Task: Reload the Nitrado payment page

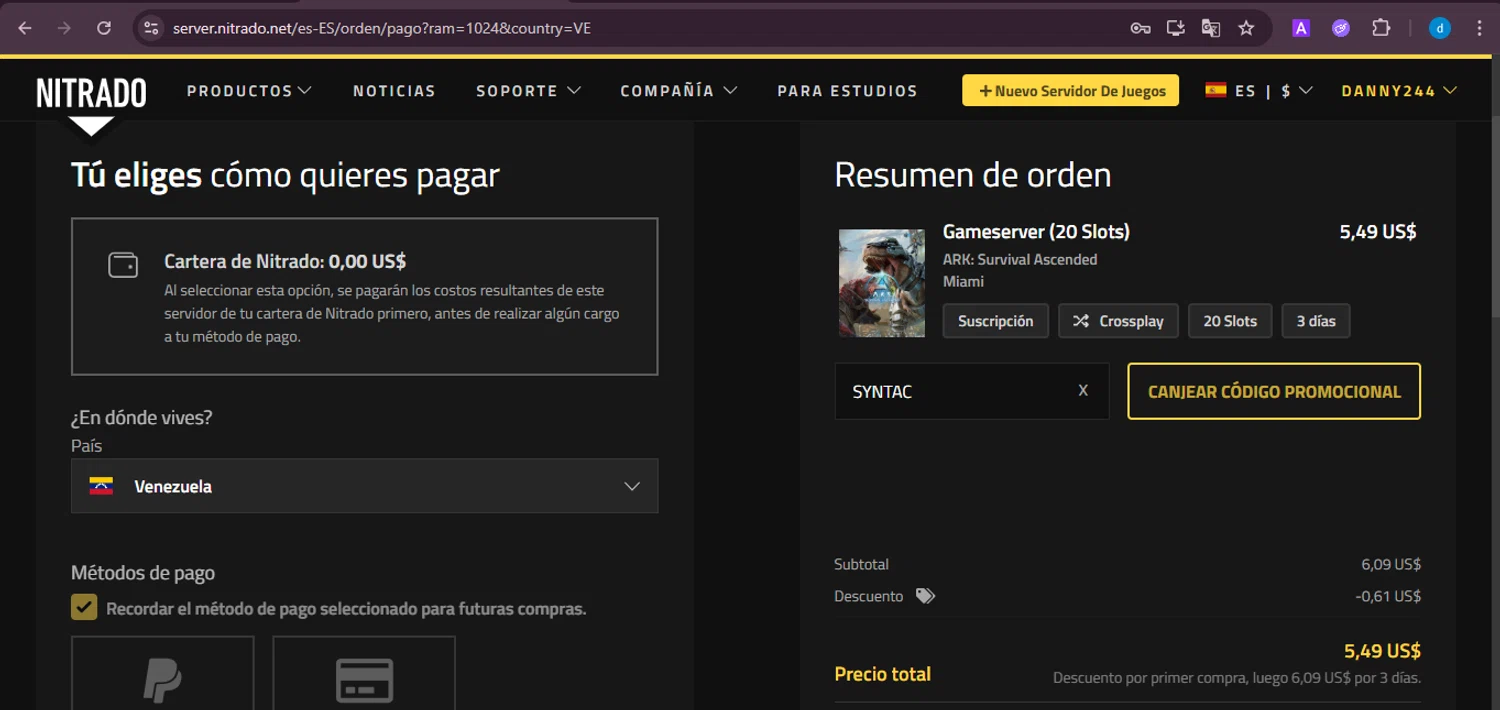Action: pos(103,28)
